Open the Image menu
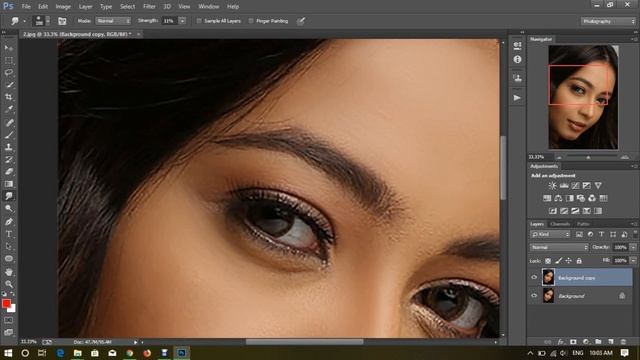 pyautogui.click(x=63, y=7)
